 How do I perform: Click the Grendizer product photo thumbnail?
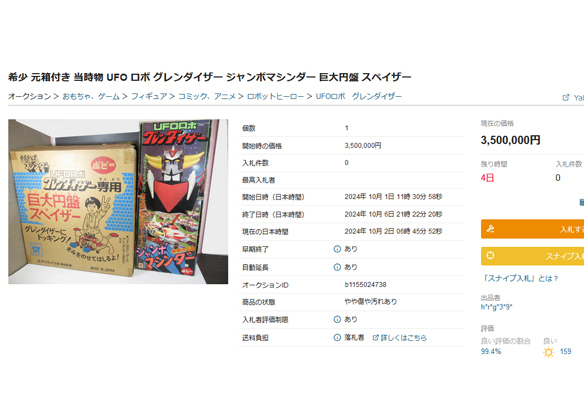[x=118, y=202]
